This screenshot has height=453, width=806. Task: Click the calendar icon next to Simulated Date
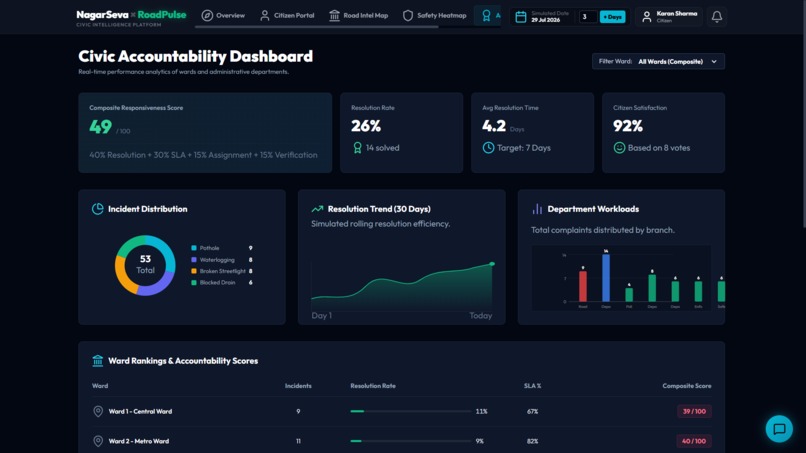tap(521, 16)
